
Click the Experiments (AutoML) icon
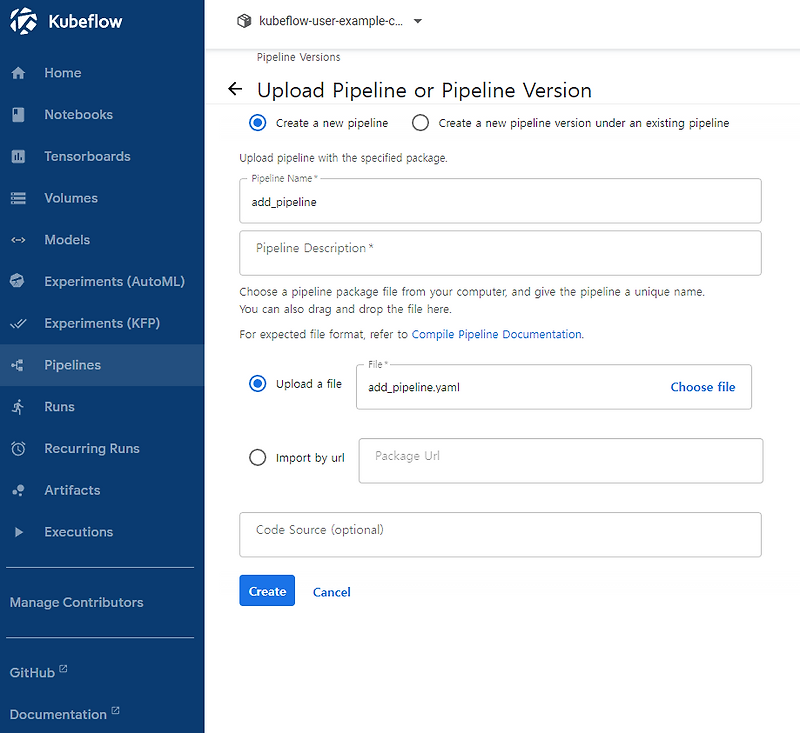pyautogui.click(x=18, y=282)
